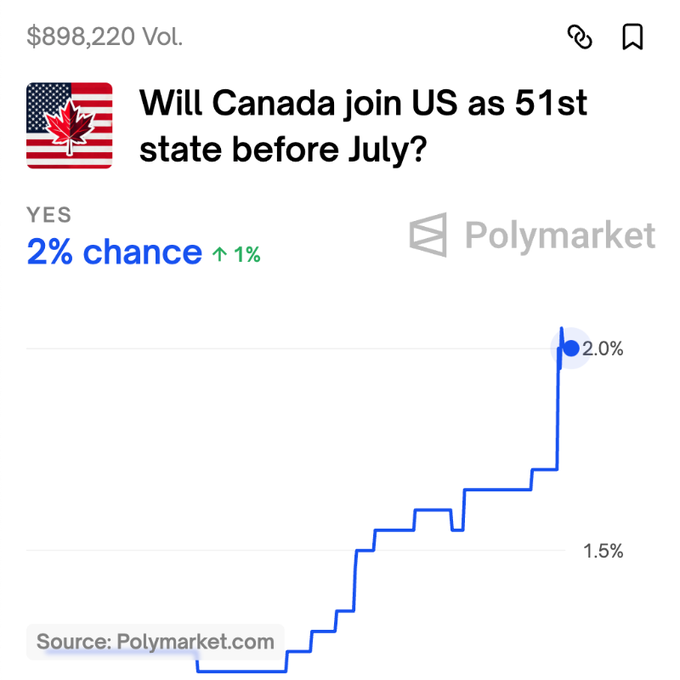
Task: Click the lowest flat segment of chart line
Action: point(242,671)
